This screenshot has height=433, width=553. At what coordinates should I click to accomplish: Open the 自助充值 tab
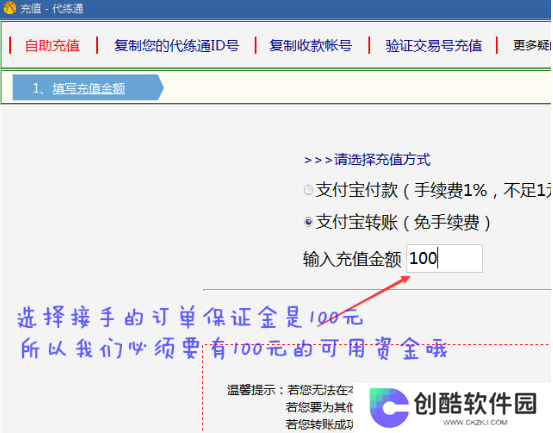pos(52,45)
